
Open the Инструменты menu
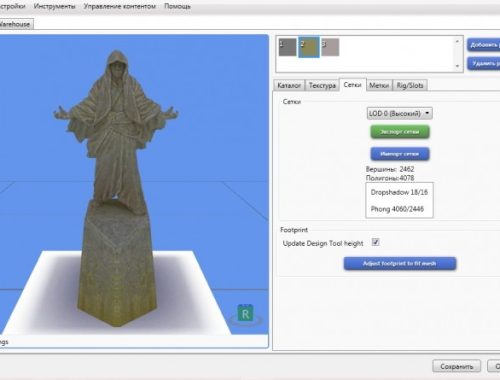coord(54,6)
